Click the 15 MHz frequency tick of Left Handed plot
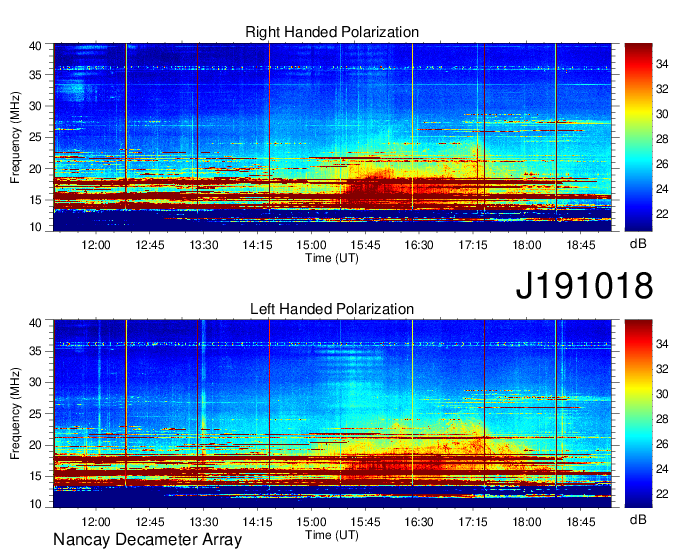Viewport: 680px width, 552px height. tap(35, 477)
